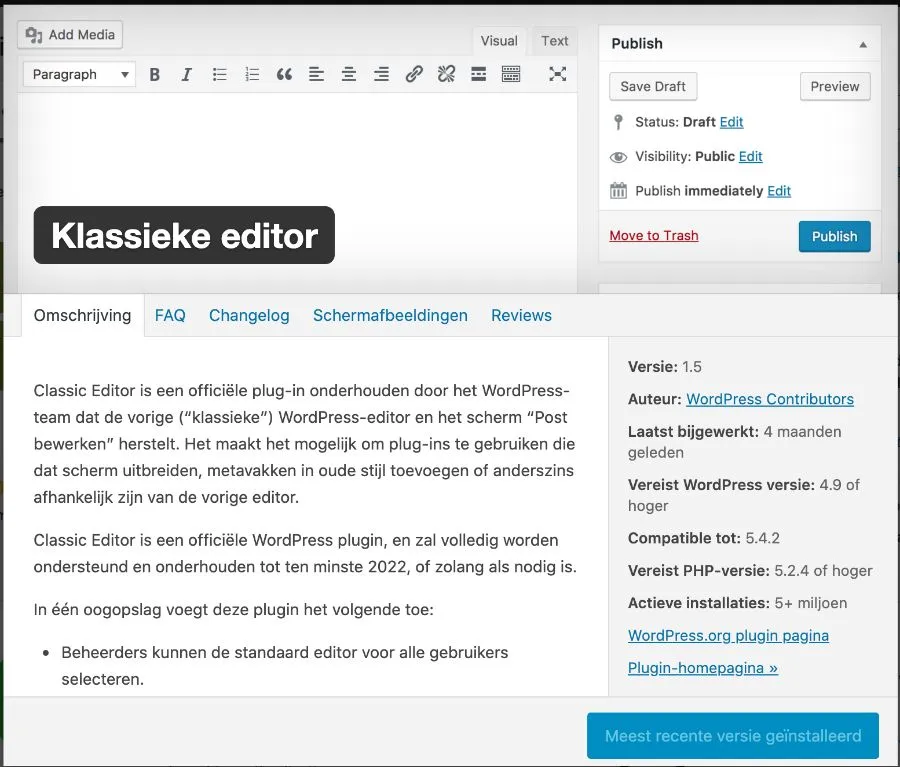
Task: Click Meest recente versie geïnstalleerd button
Action: pos(733,735)
